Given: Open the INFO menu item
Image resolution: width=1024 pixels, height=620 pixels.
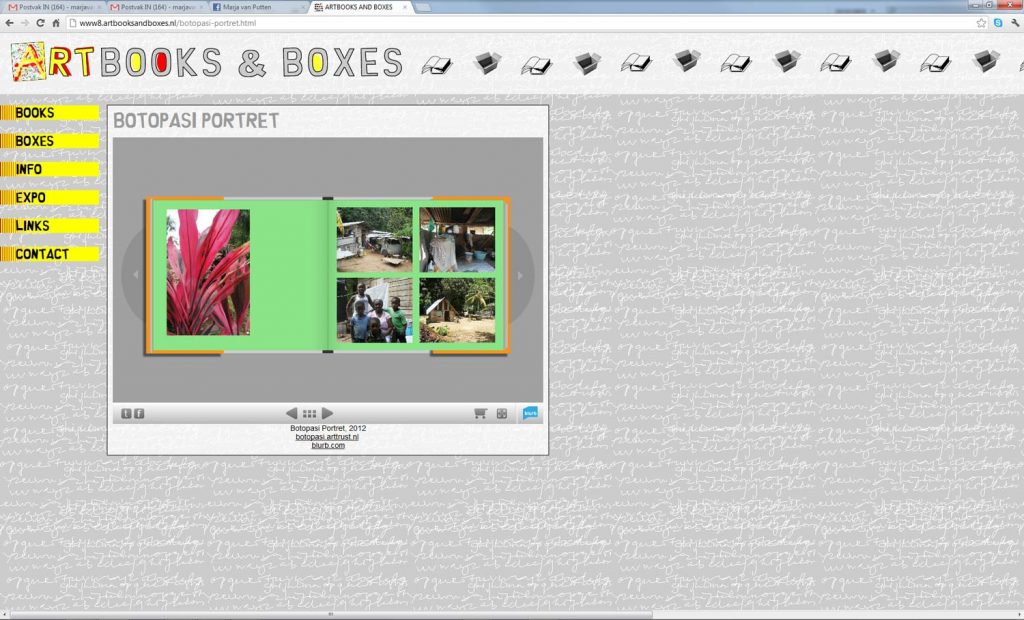Looking at the screenshot, I should [x=50, y=169].
